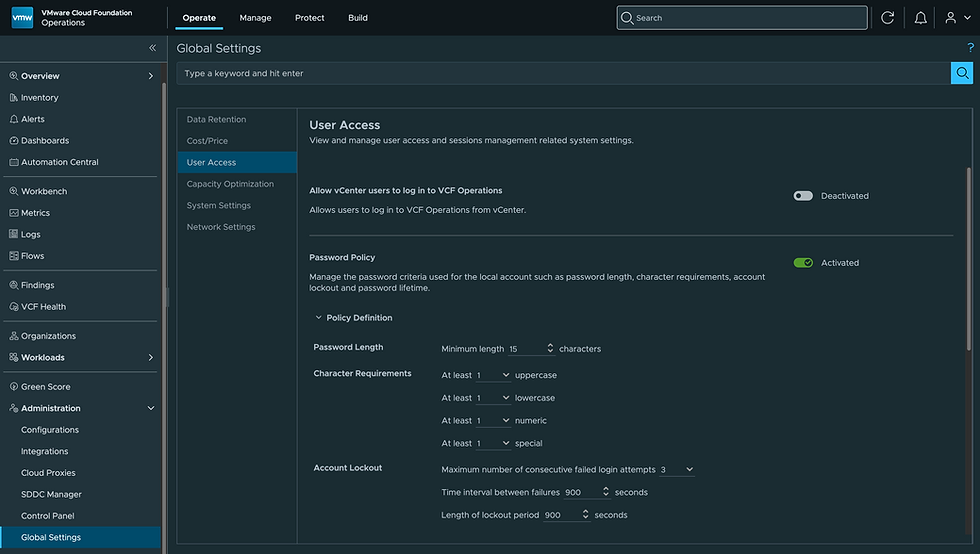Switch to the Build tab
The image size is (980, 554).
pos(358,18)
